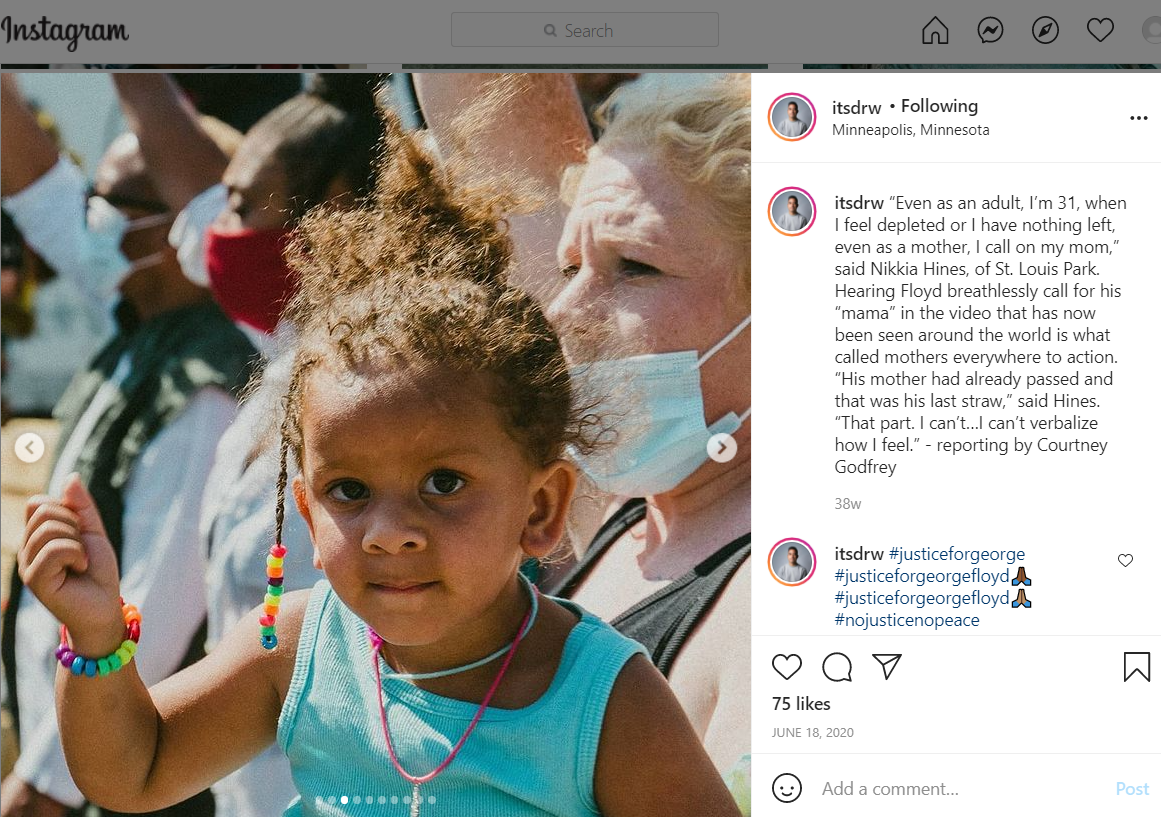This screenshot has height=817, width=1161.
Task: Open the Messenger direct messages icon
Action: [990, 30]
